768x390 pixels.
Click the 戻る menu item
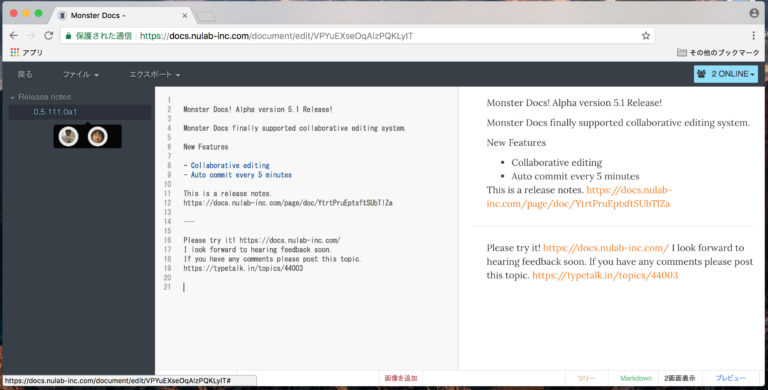(25, 74)
